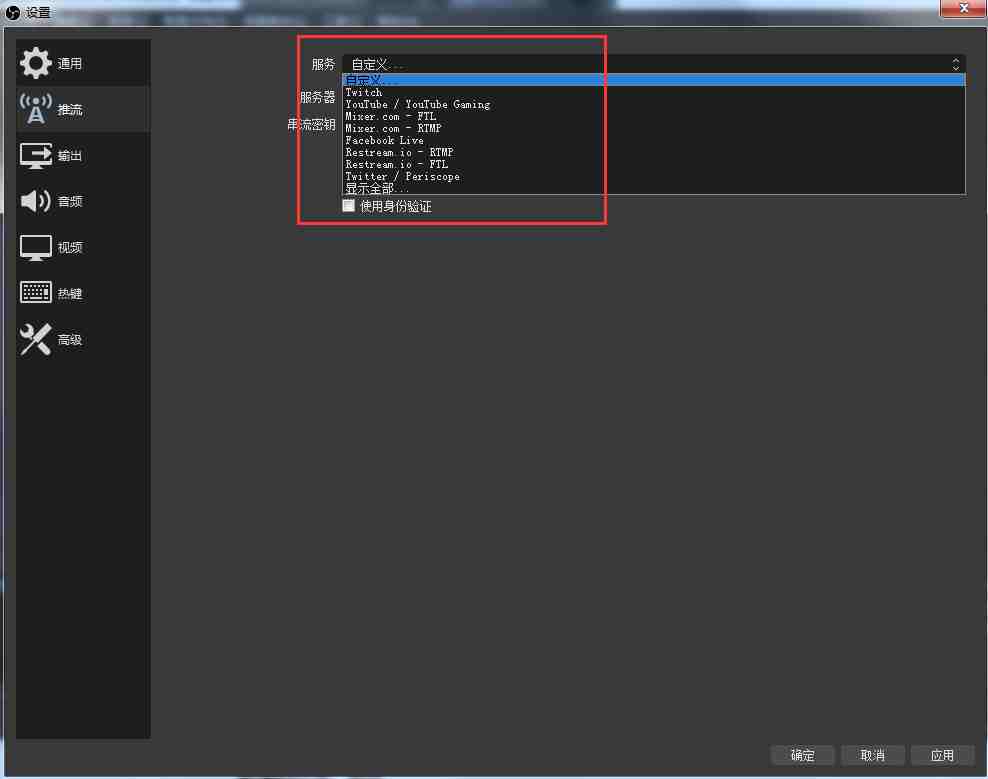Click the 热键 keyboard icon
The height and width of the screenshot is (779, 988).
click(x=35, y=293)
